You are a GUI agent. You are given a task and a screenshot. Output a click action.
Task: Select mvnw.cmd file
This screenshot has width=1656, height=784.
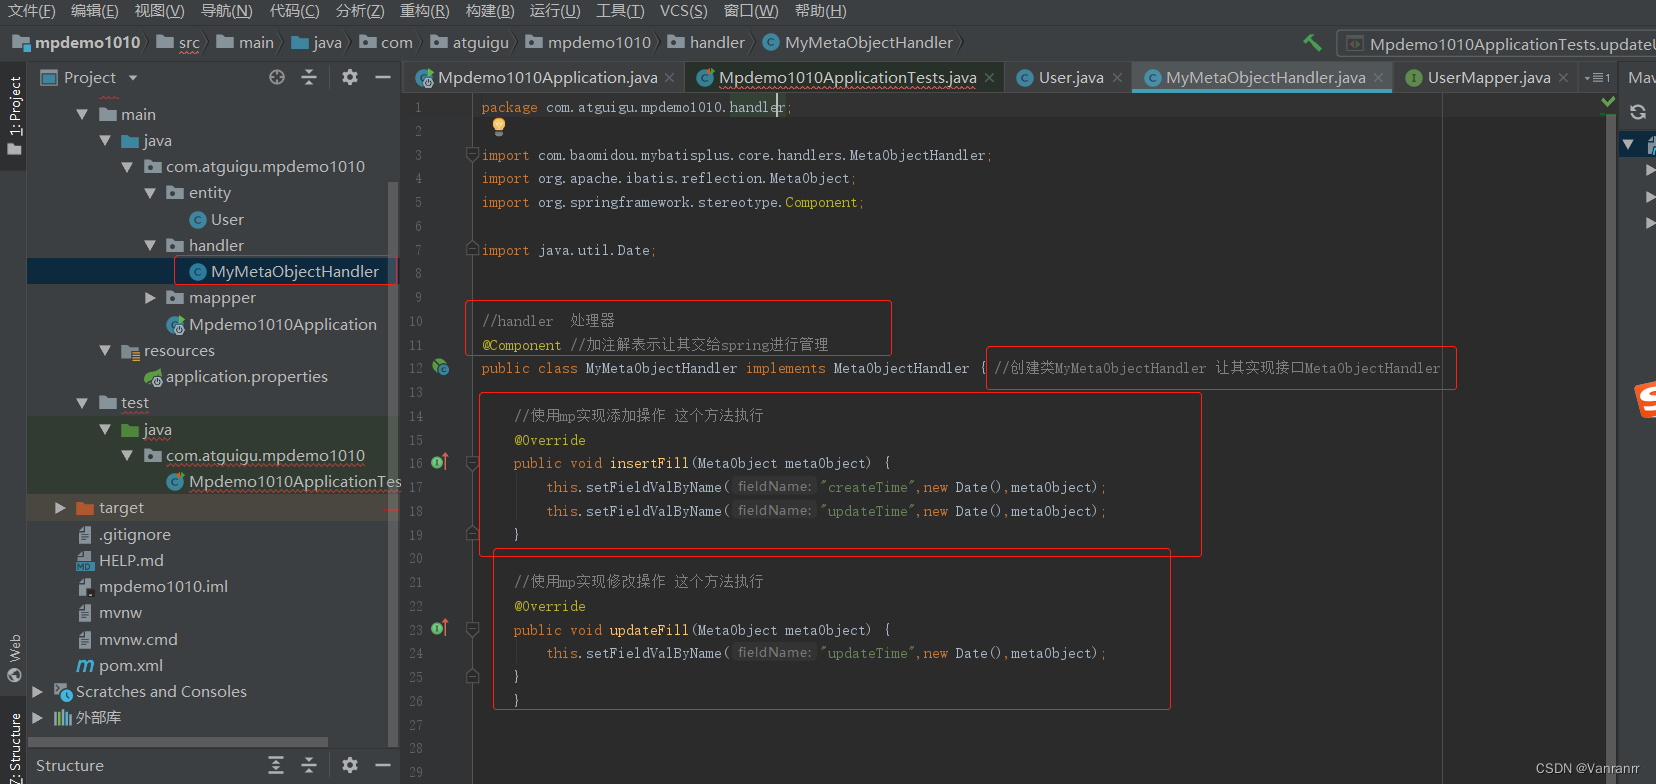(x=127, y=639)
